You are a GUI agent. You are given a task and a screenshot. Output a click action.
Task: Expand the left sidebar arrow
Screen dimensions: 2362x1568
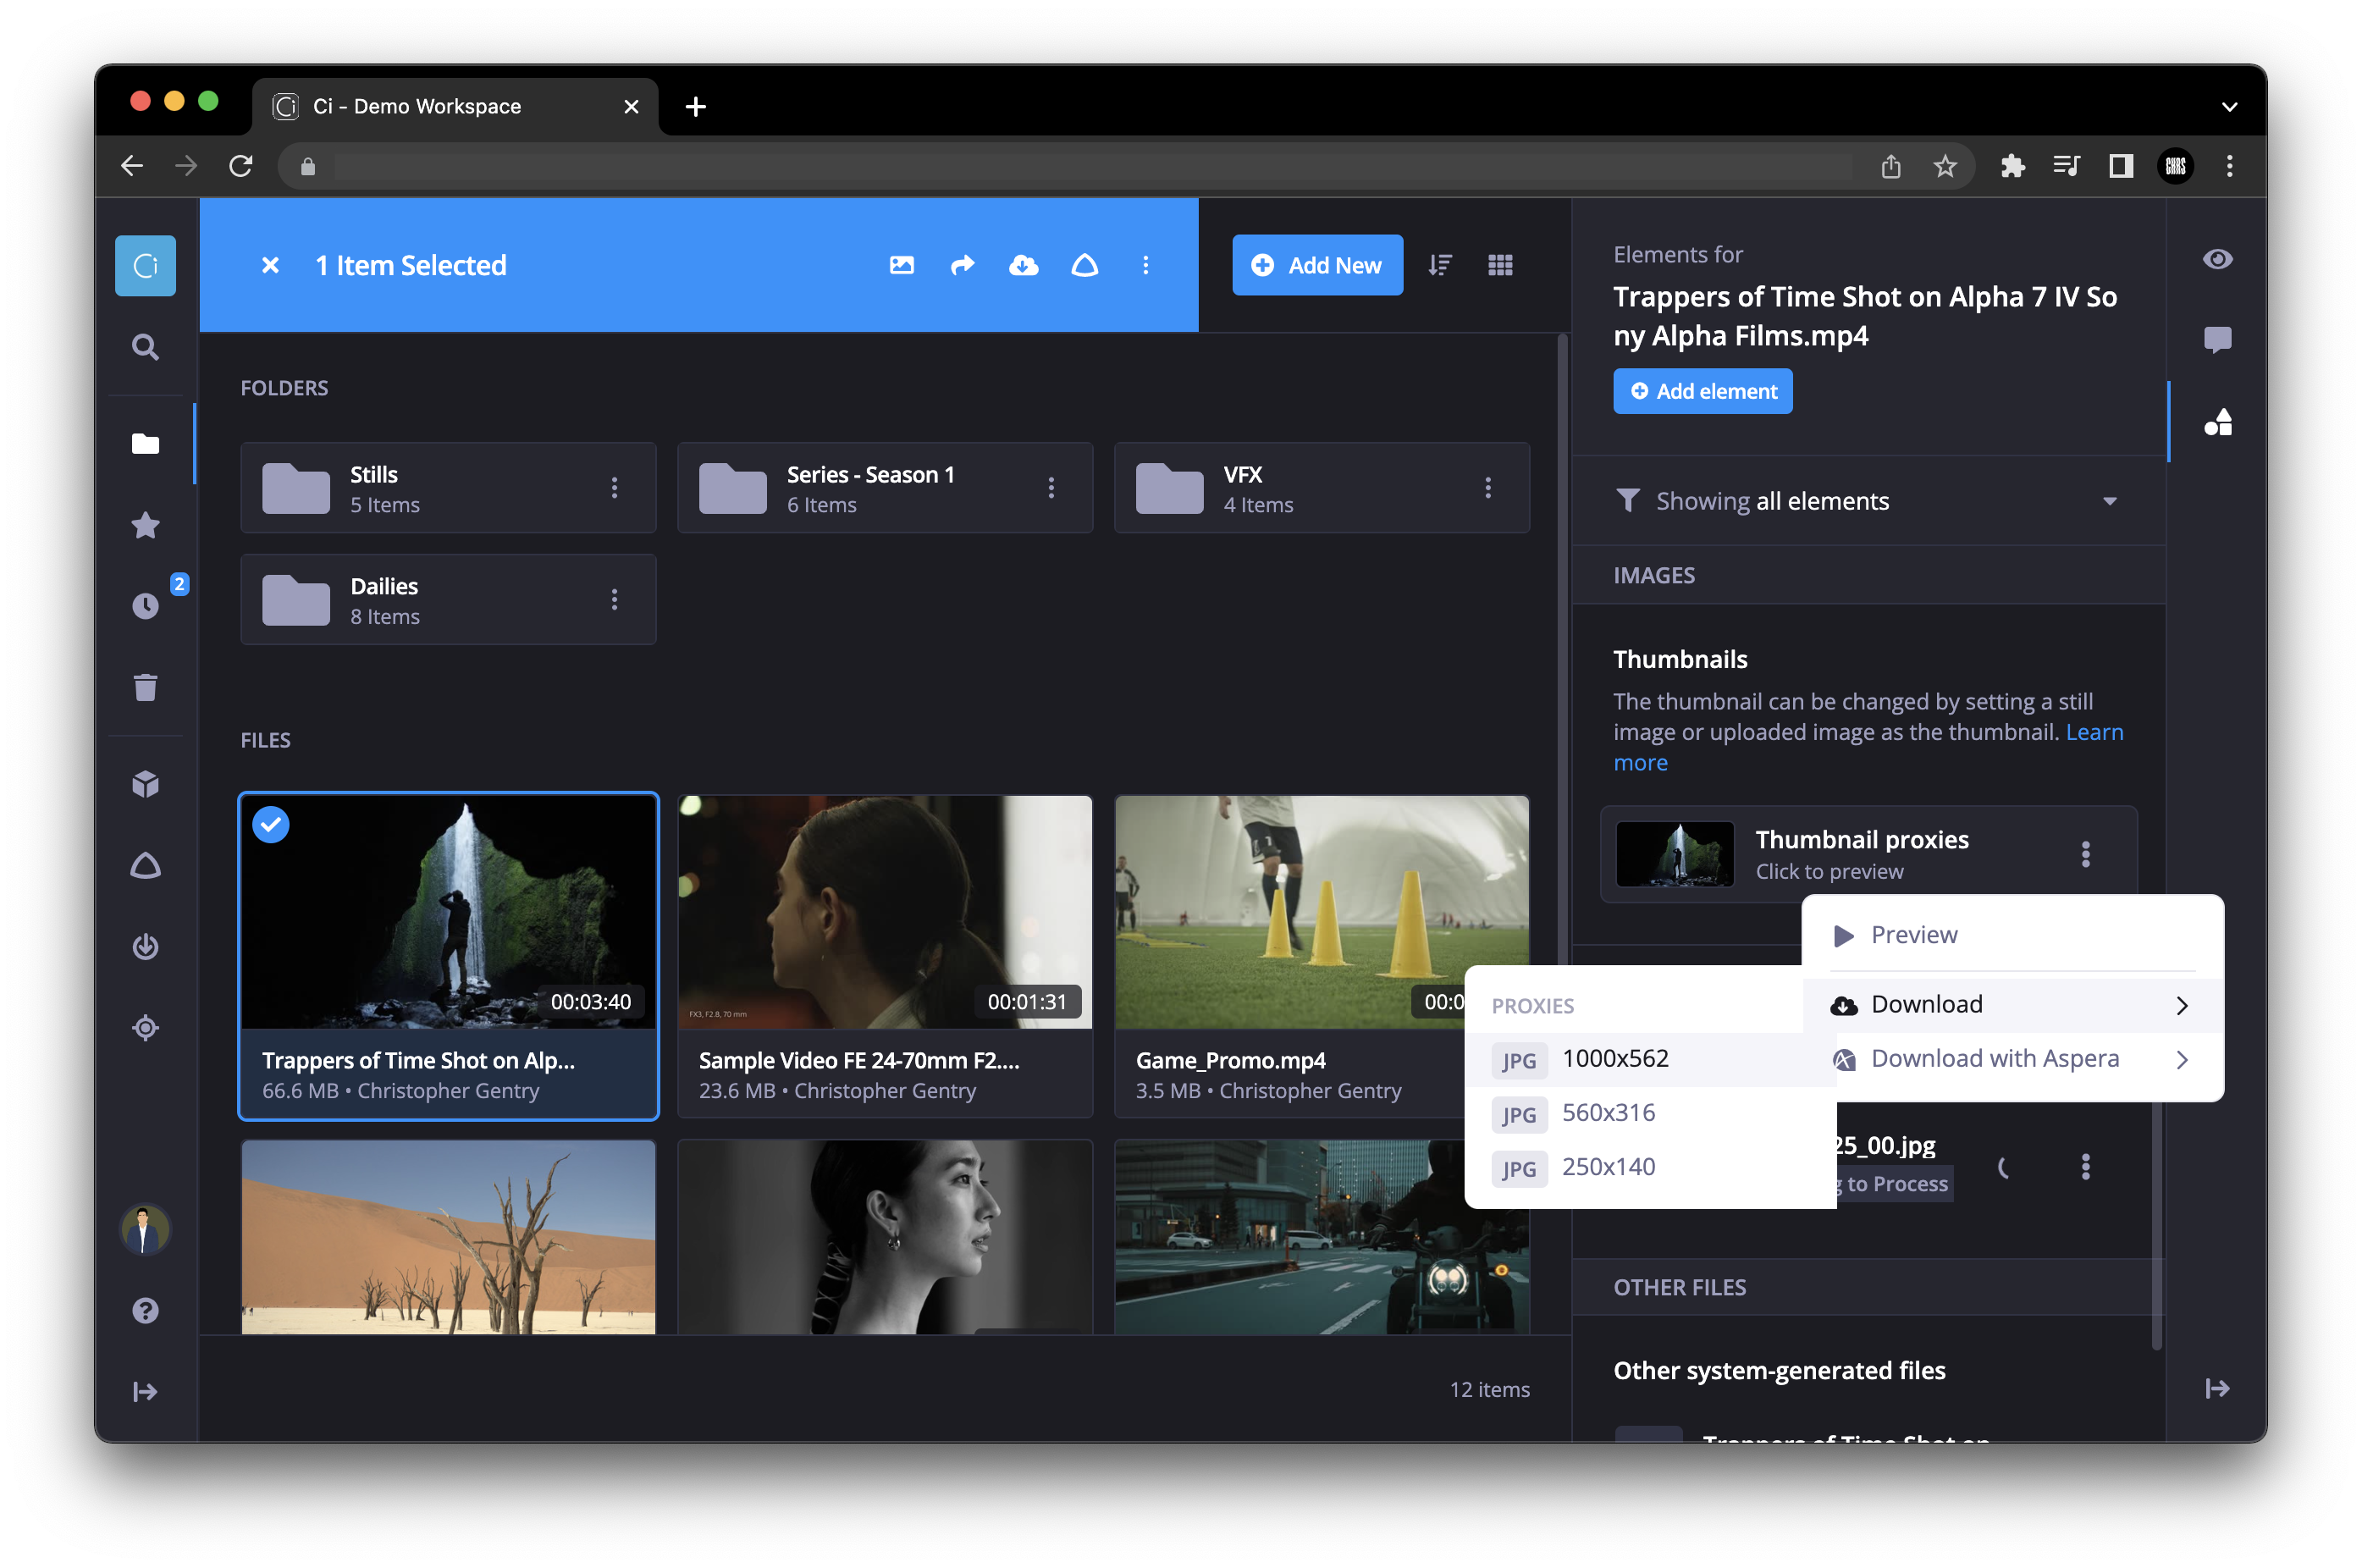145,1391
